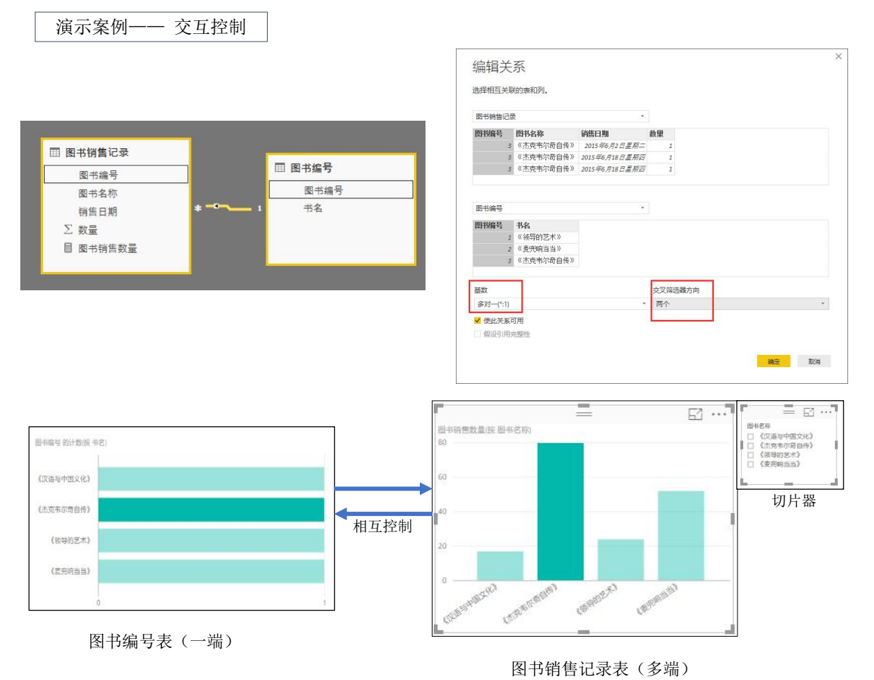The height and width of the screenshot is (680, 874).
Task: Click the 确定 button in dialog
Action: [x=773, y=361]
